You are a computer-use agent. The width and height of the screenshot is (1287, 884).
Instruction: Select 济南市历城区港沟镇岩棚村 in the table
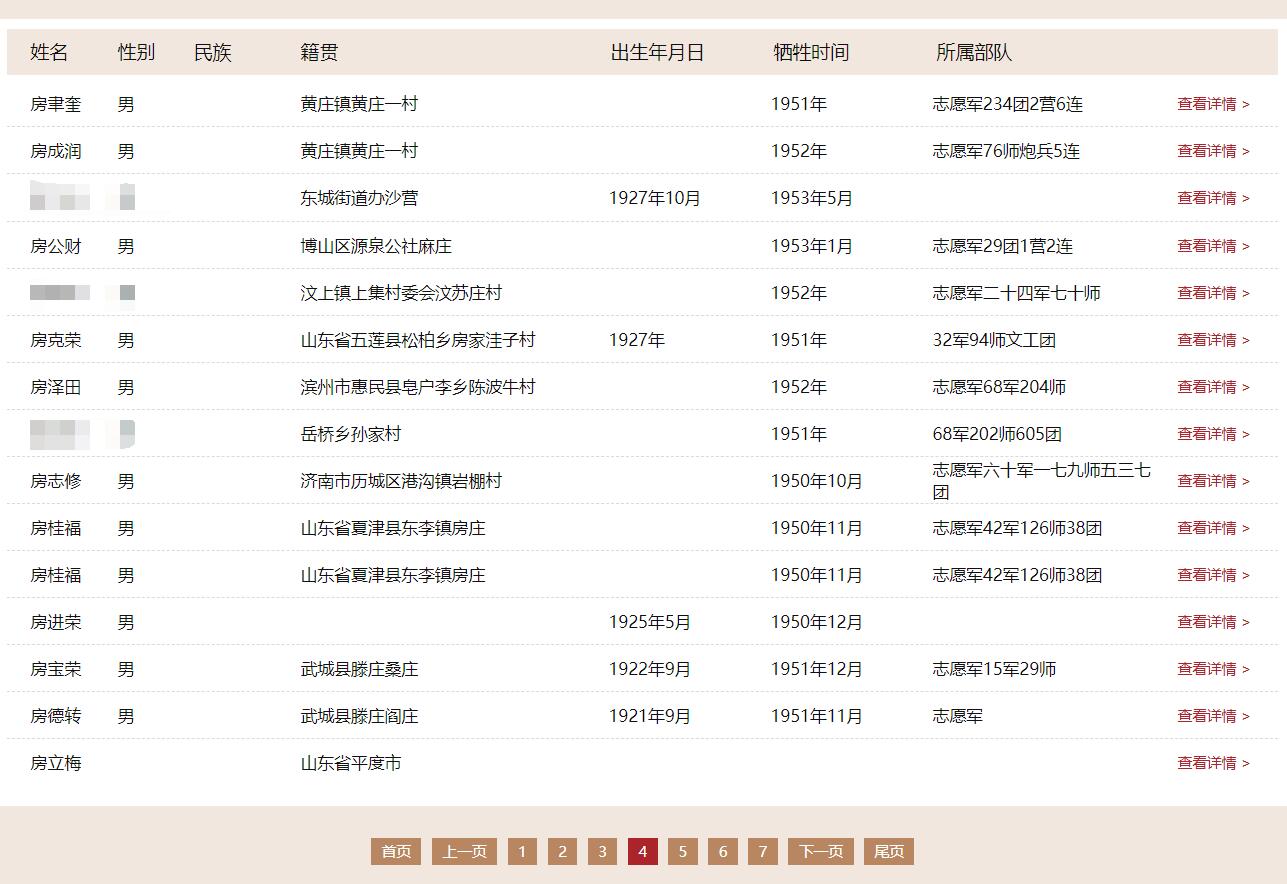point(401,481)
